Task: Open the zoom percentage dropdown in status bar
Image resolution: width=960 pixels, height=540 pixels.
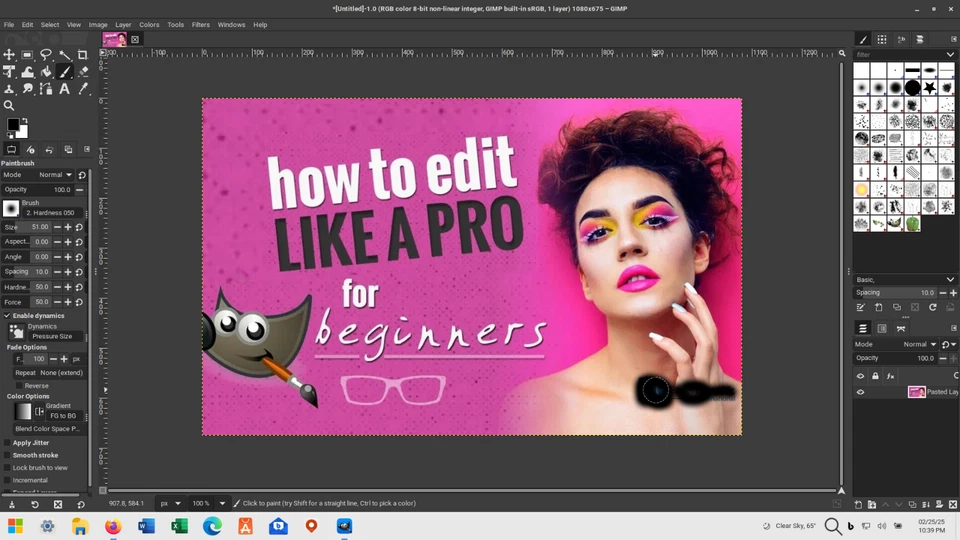Action: pos(222,503)
